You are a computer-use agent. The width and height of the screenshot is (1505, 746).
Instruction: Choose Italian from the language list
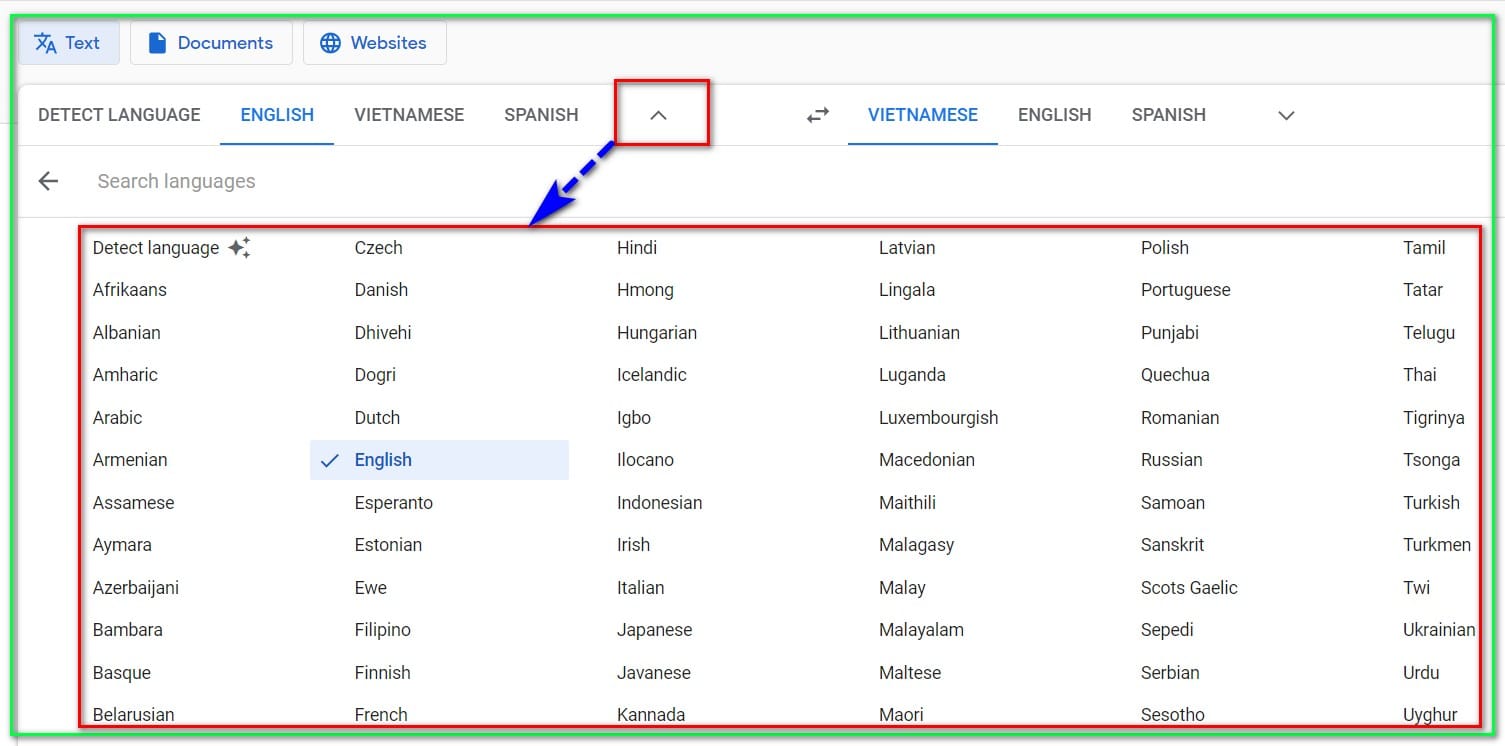pos(641,588)
